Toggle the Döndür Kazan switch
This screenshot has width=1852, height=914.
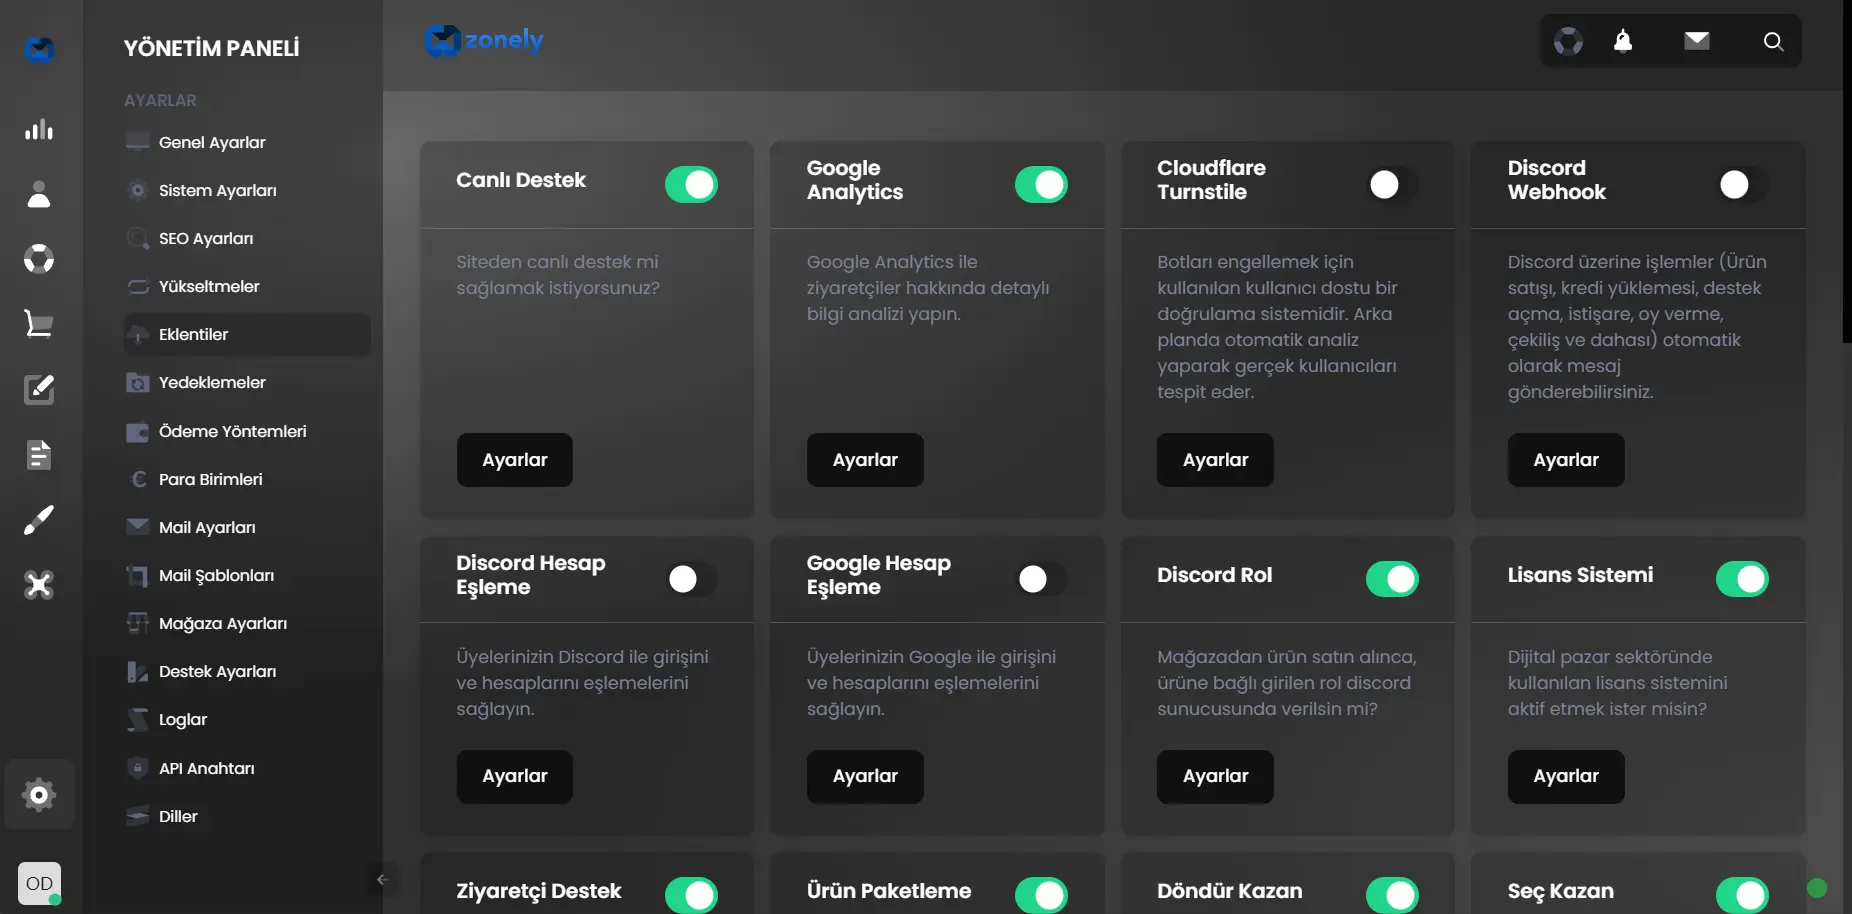coord(1392,895)
